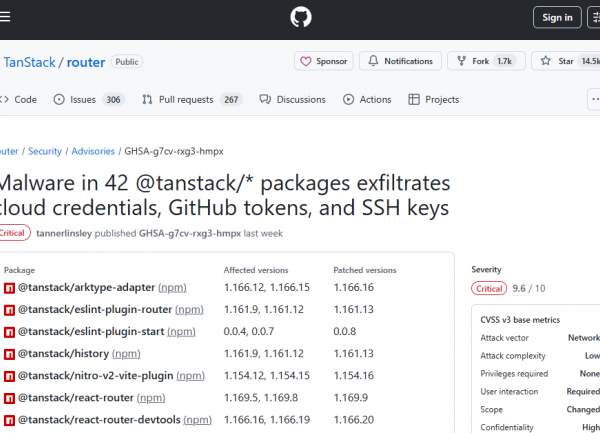Fork the router repository
Image resolution: width=600 pixels, height=433 pixels.
pos(486,61)
